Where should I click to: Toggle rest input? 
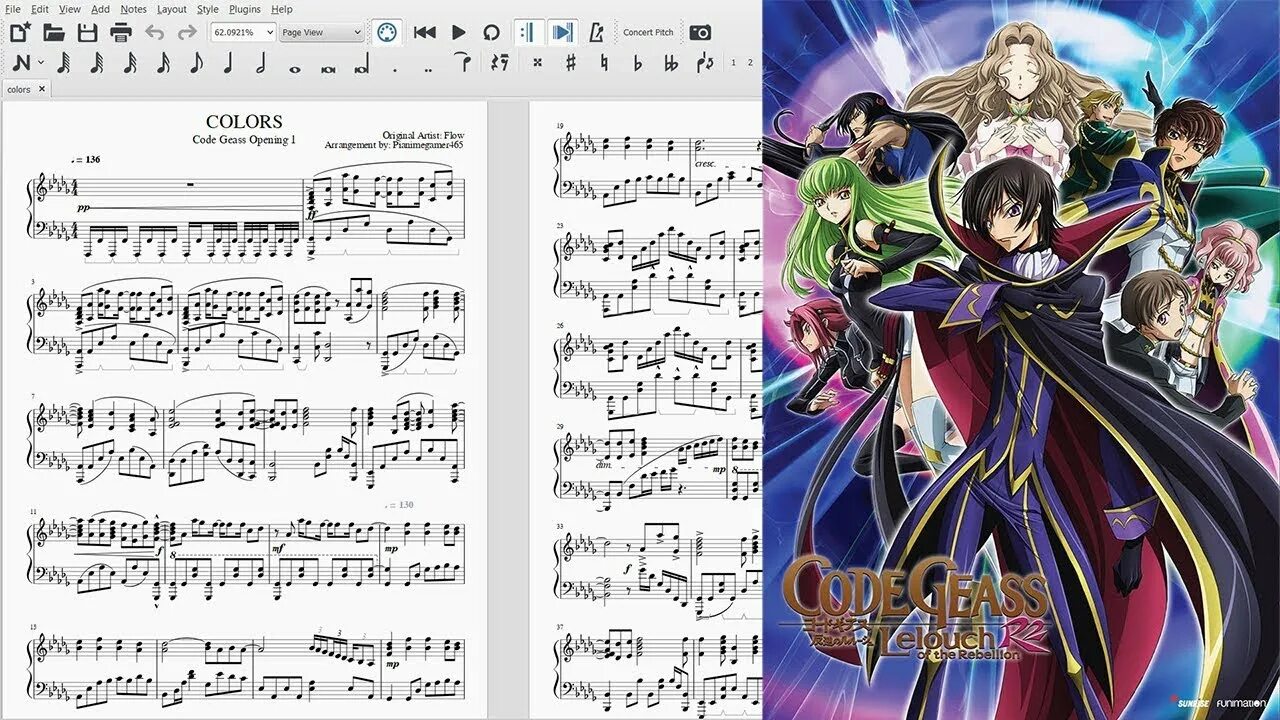point(499,63)
